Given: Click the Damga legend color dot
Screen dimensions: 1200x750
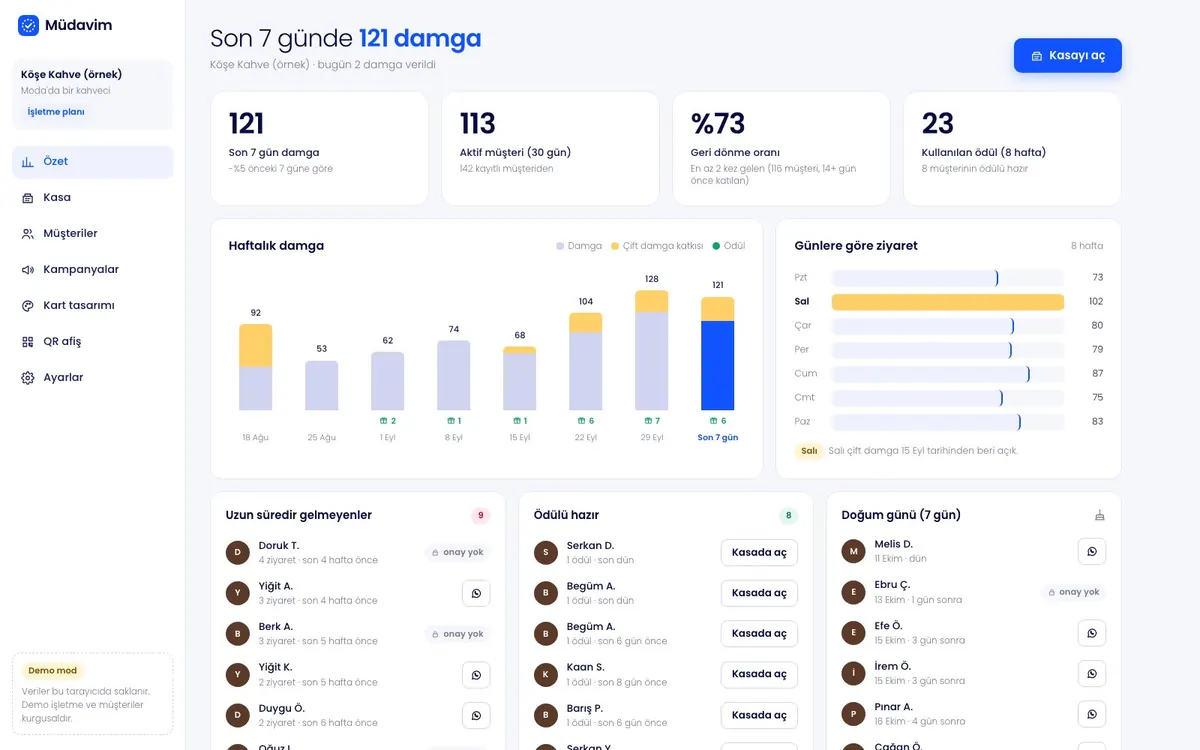Looking at the screenshot, I should (x=560, y=246).
